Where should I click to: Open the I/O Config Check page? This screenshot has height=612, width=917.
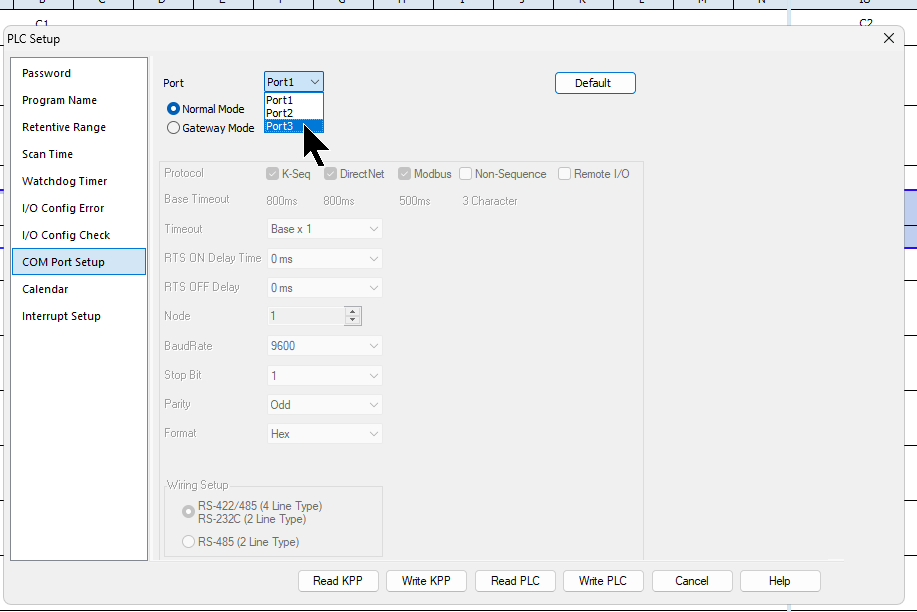tap(79, 235)
